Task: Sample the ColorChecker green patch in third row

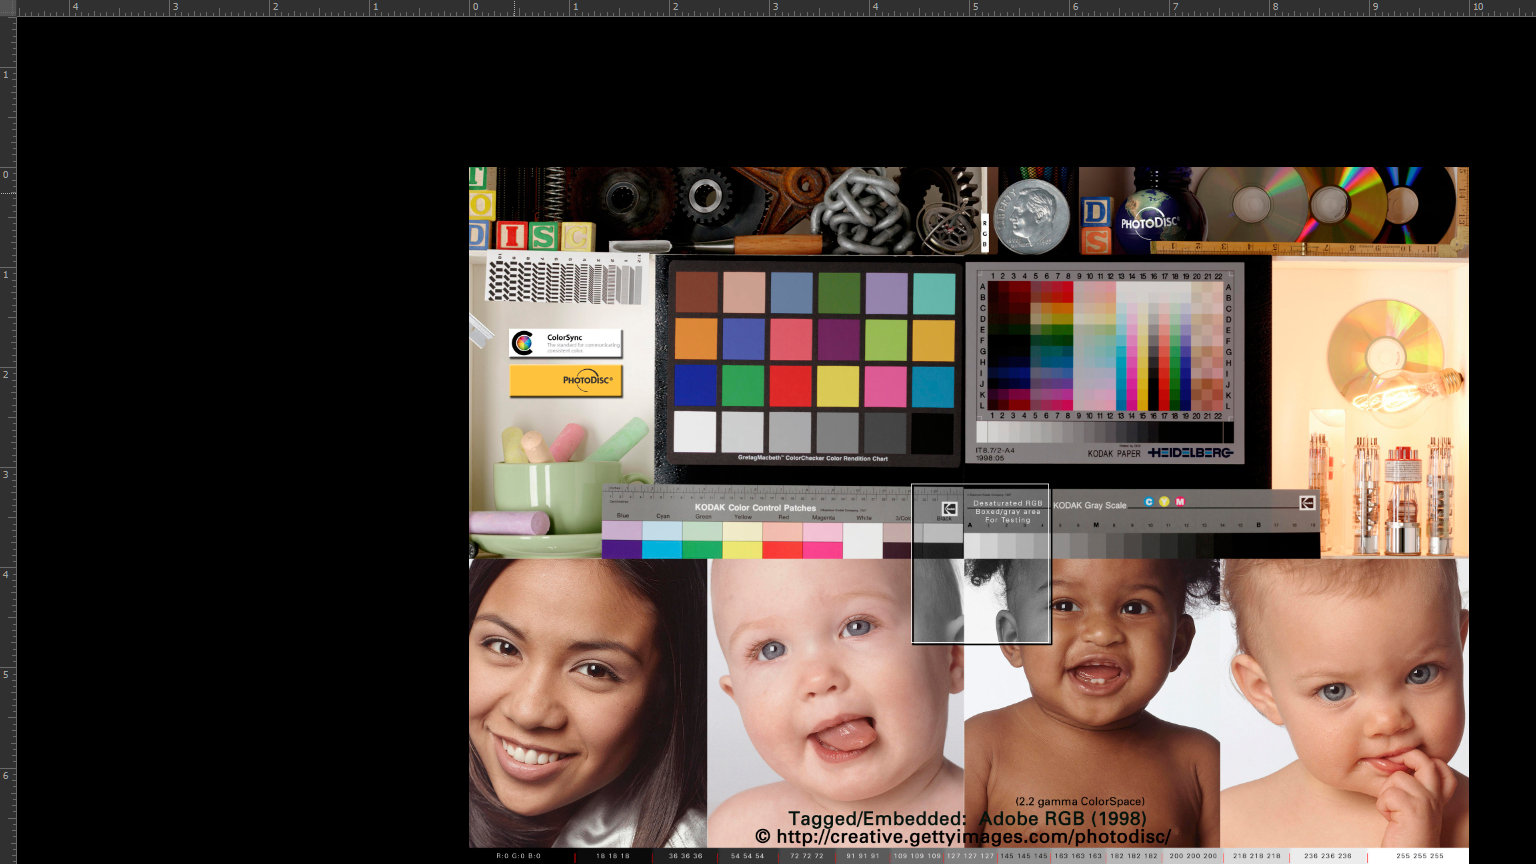Action: click(743, 386)
